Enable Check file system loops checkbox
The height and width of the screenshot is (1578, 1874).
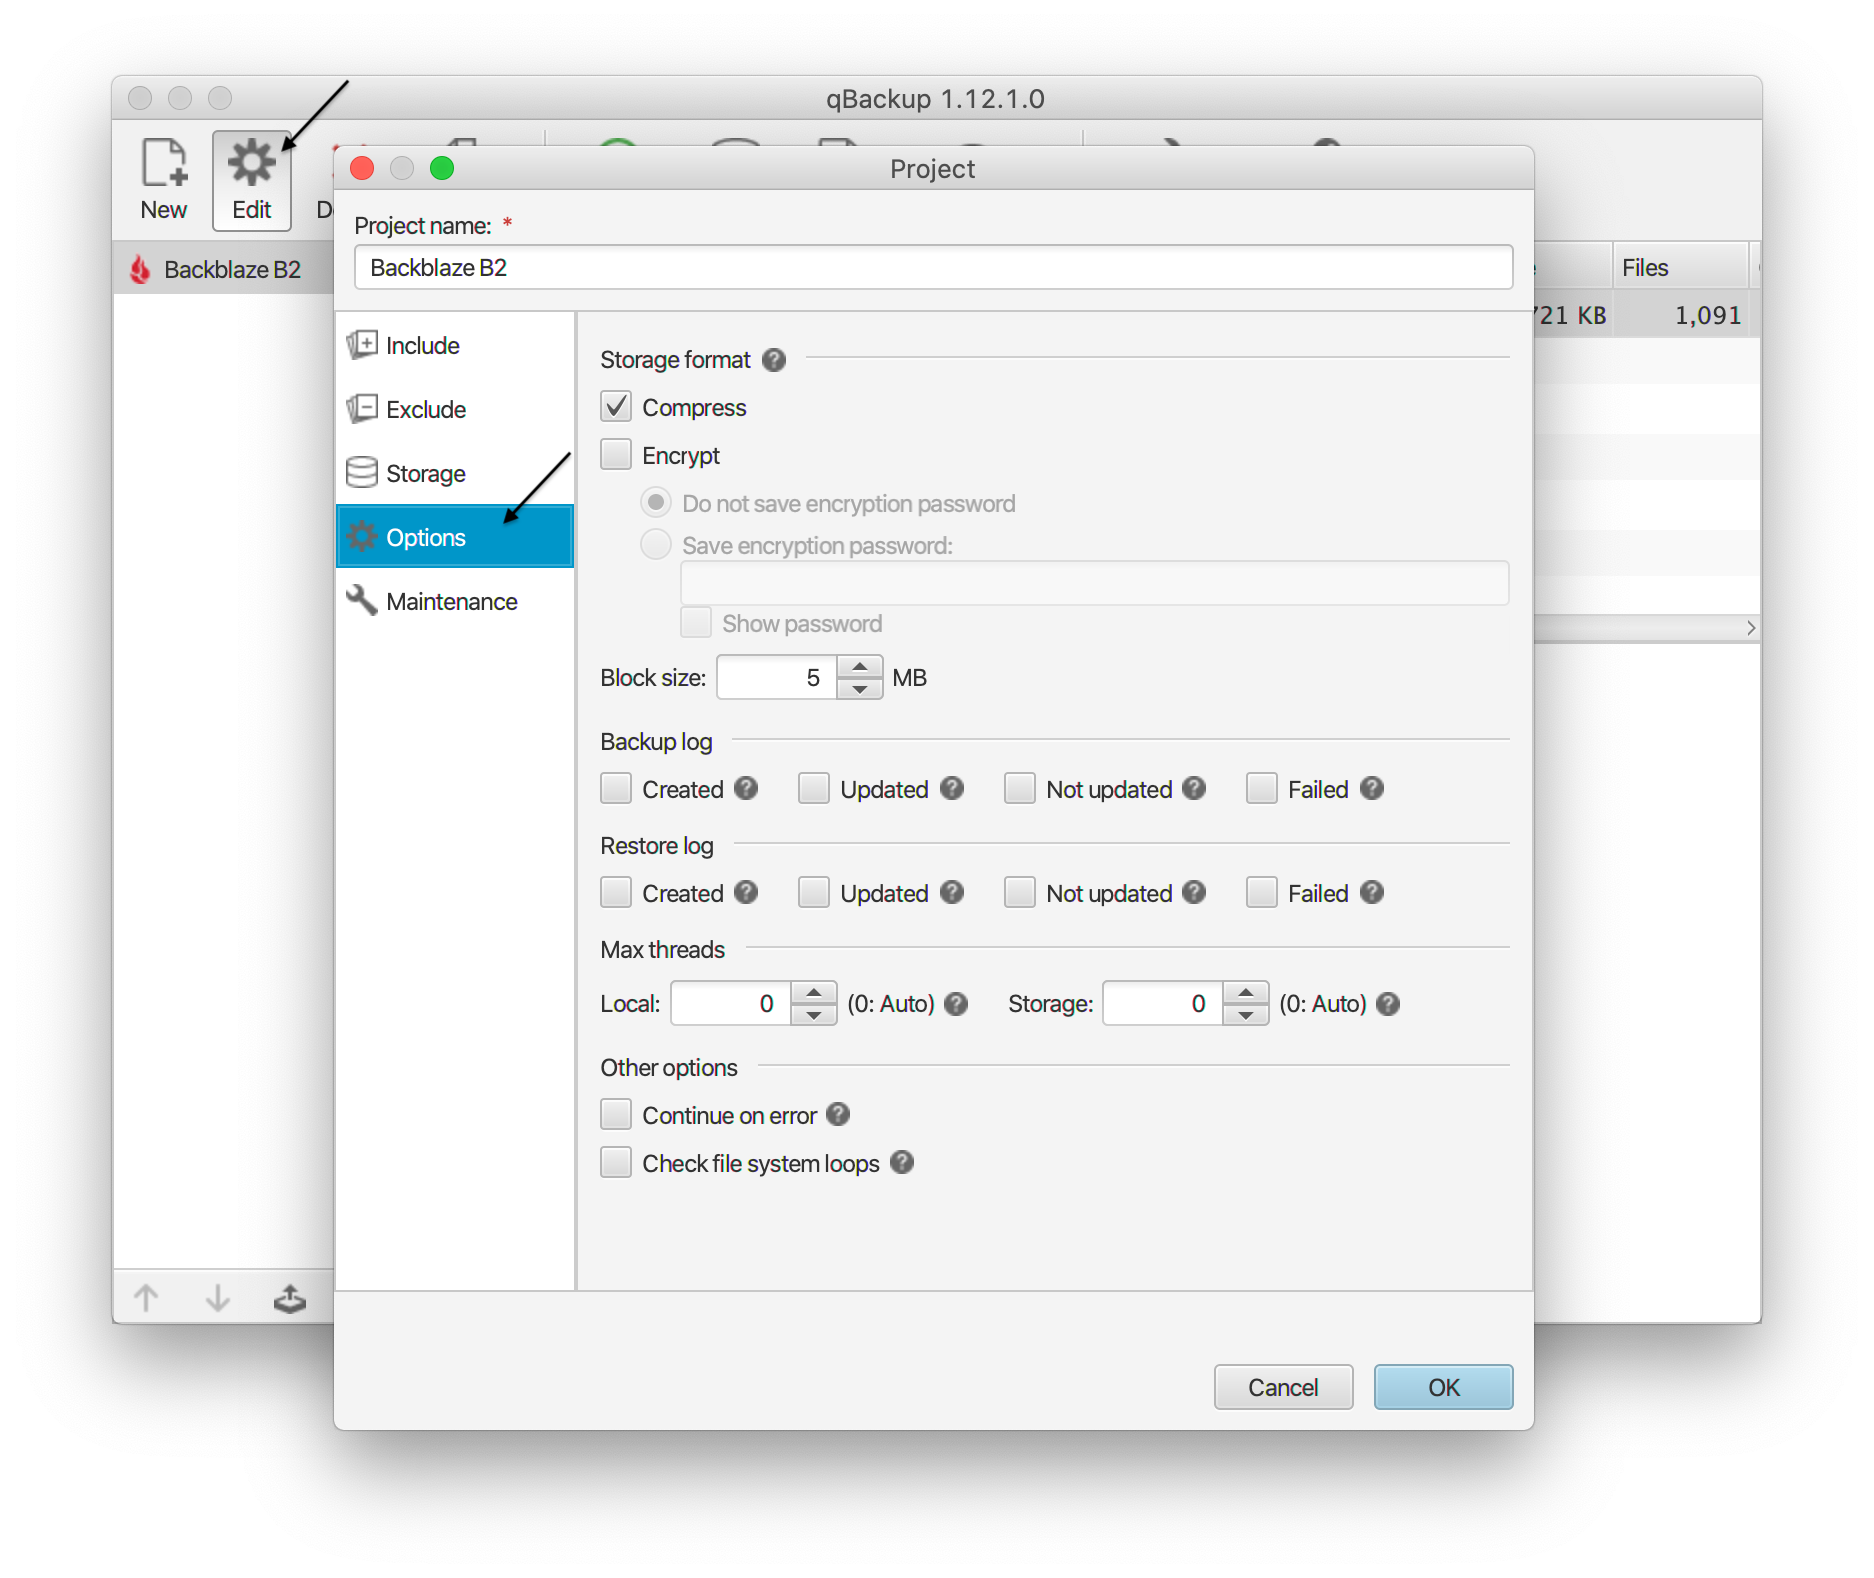pos(616,1163)
